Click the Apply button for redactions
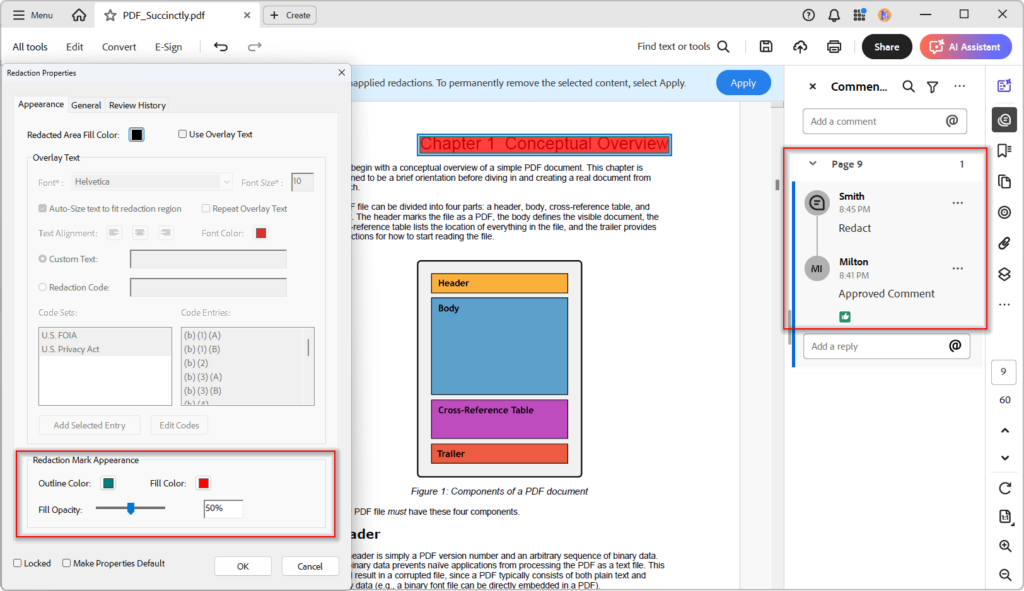The width and height of the screenshot is (1024, 591). (743, 82)
